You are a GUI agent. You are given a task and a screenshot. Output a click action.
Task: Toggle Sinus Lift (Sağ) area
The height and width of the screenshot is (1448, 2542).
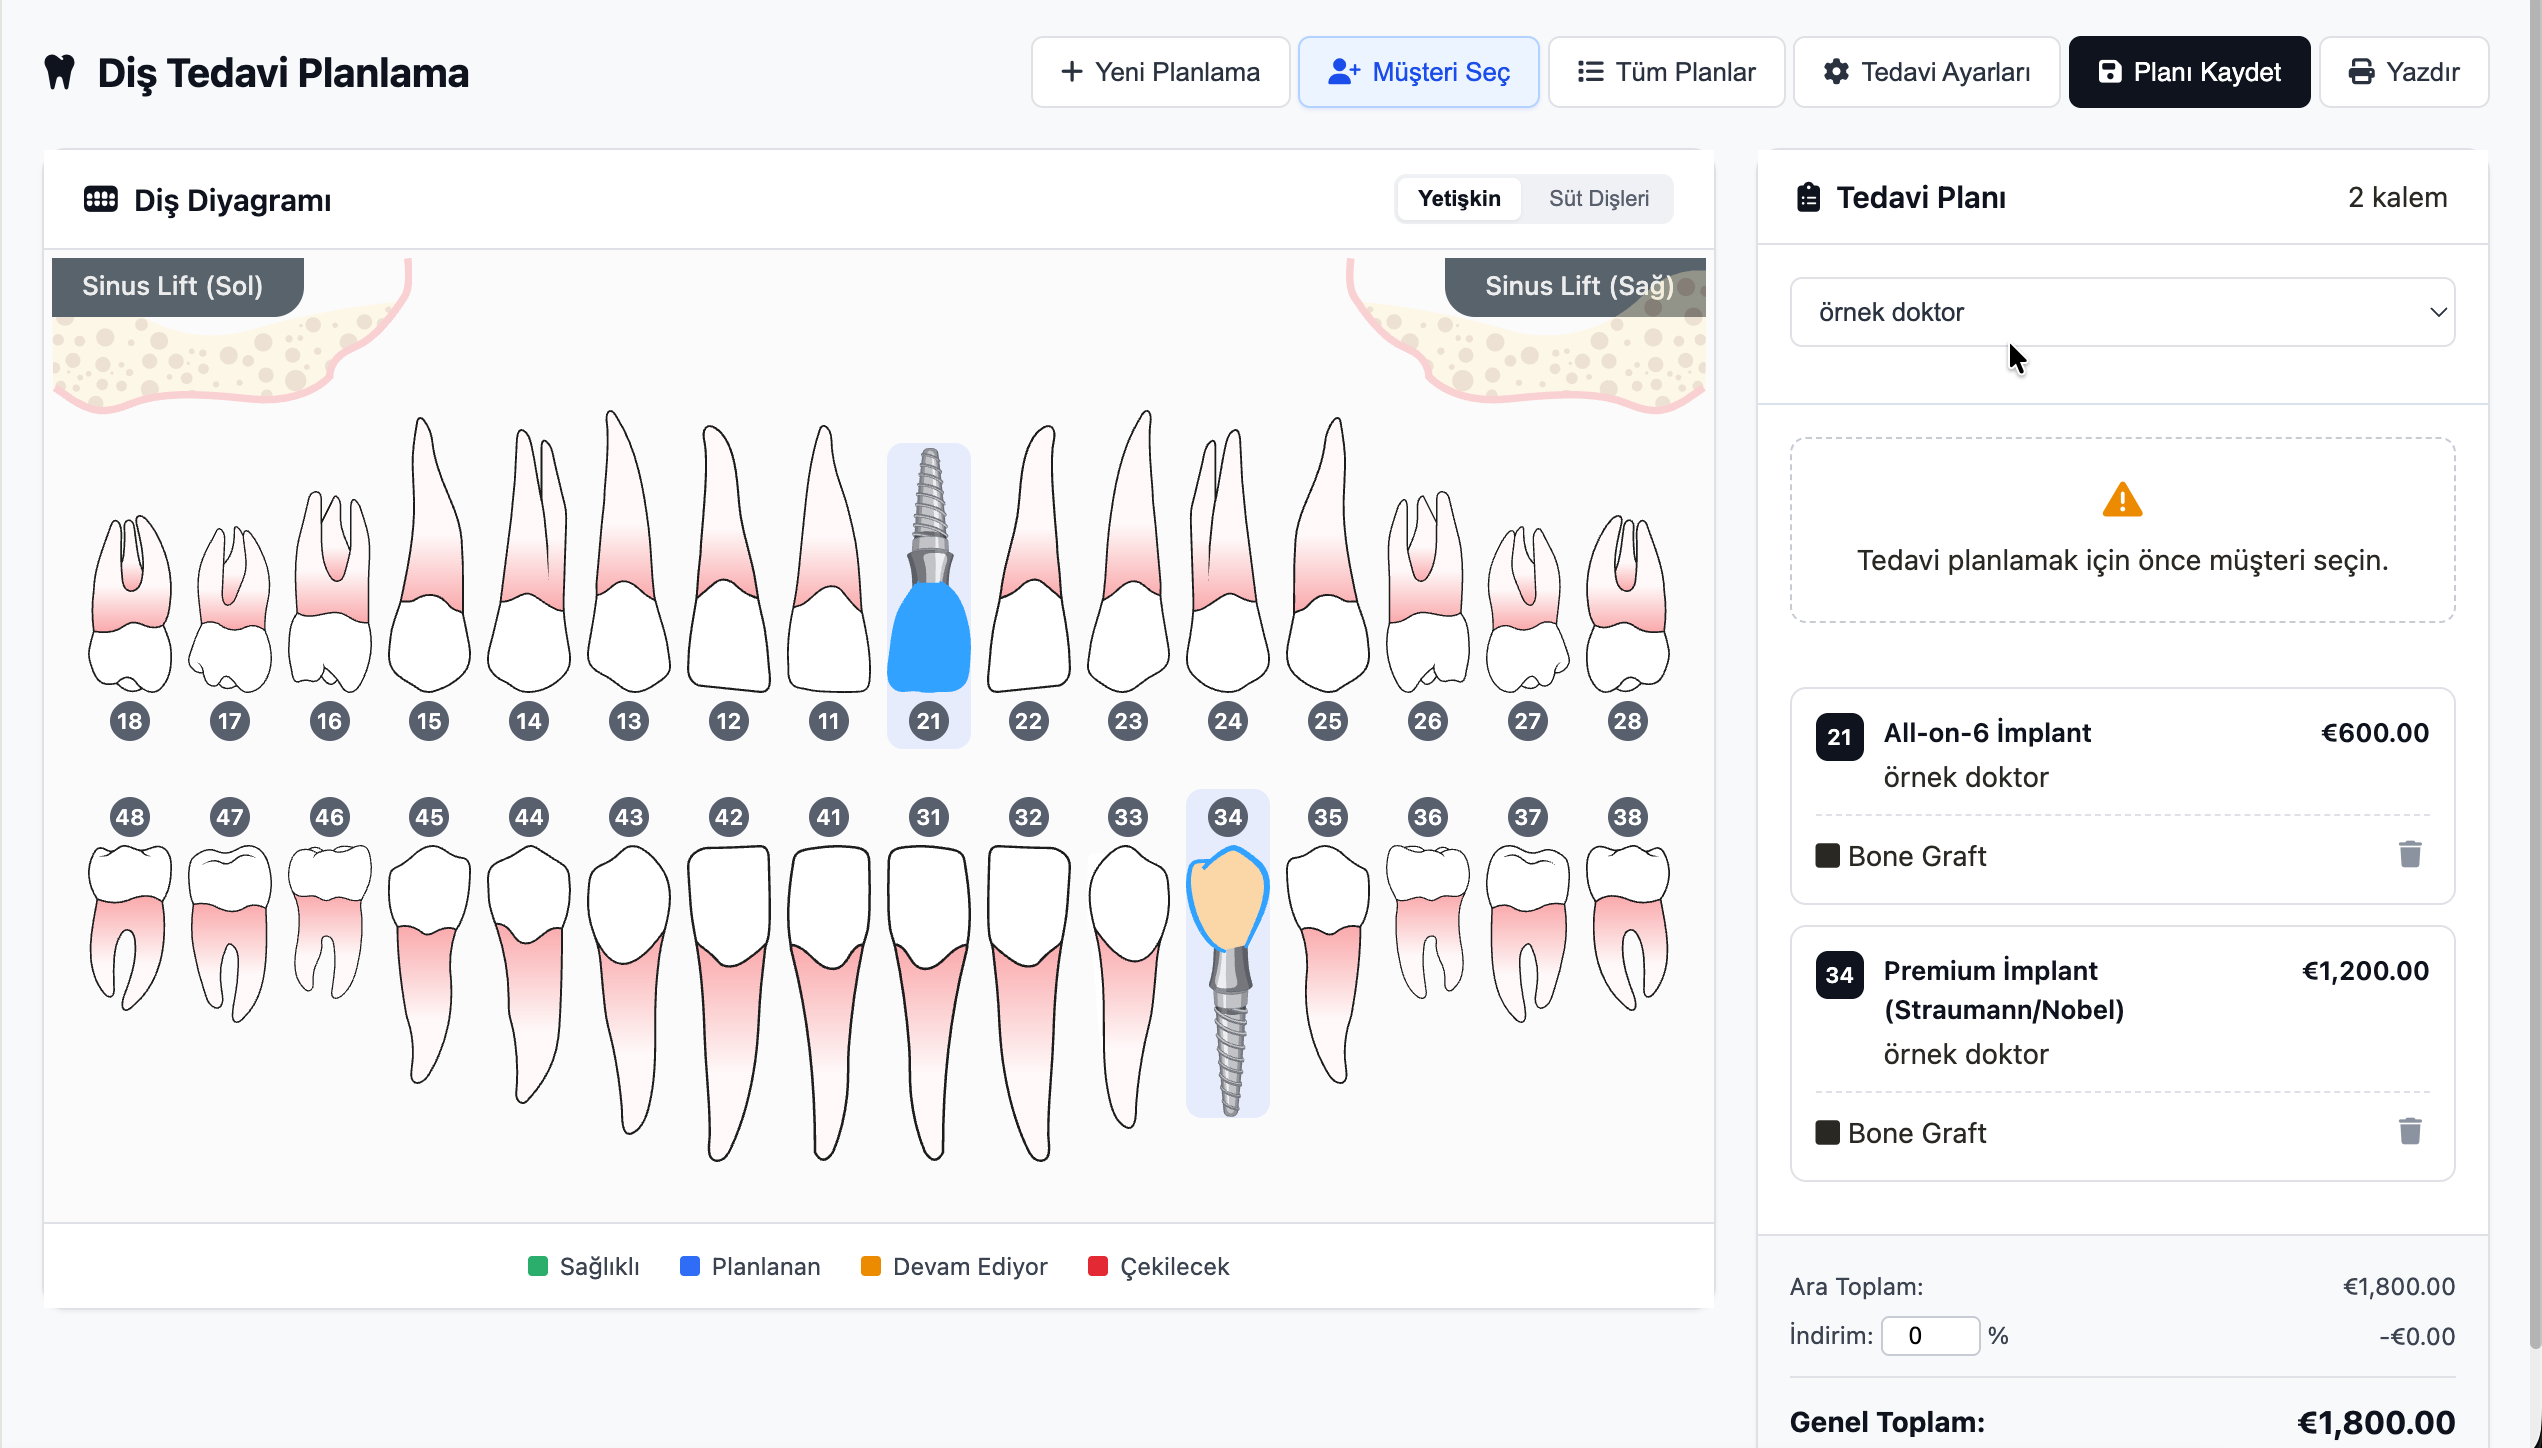[1577, 287]
